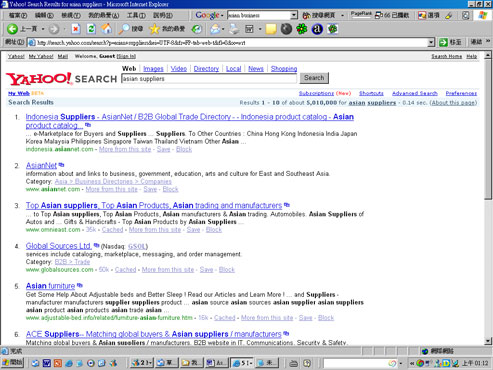Click the Go arrow button beside address bar
The image size is (493, 370).
click(451, 42)
